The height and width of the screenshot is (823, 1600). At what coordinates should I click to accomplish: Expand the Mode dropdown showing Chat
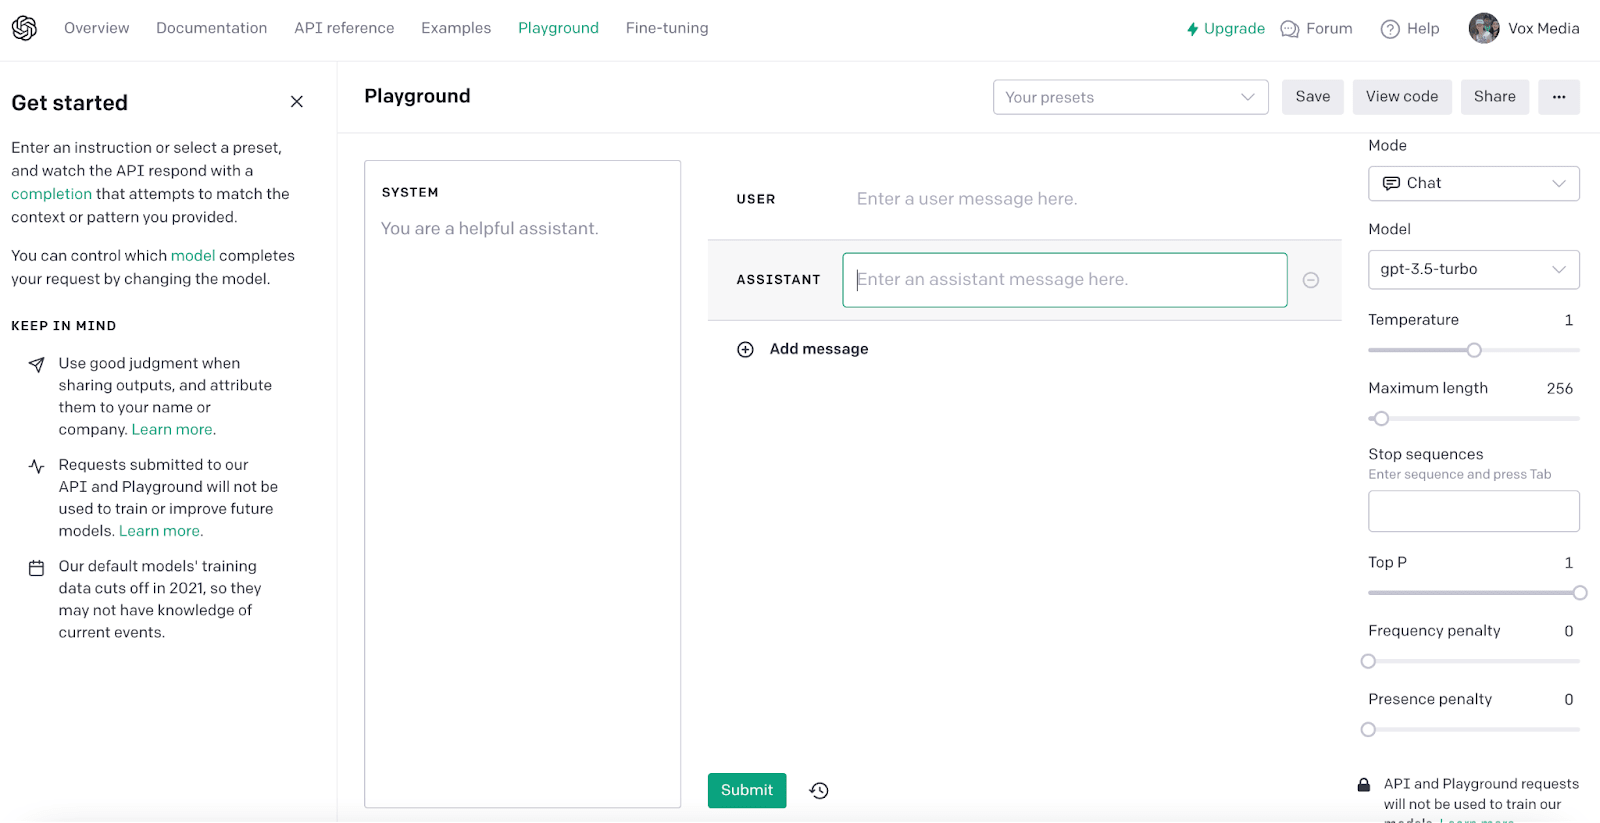pyautogui.click(x=1473, y=183)
